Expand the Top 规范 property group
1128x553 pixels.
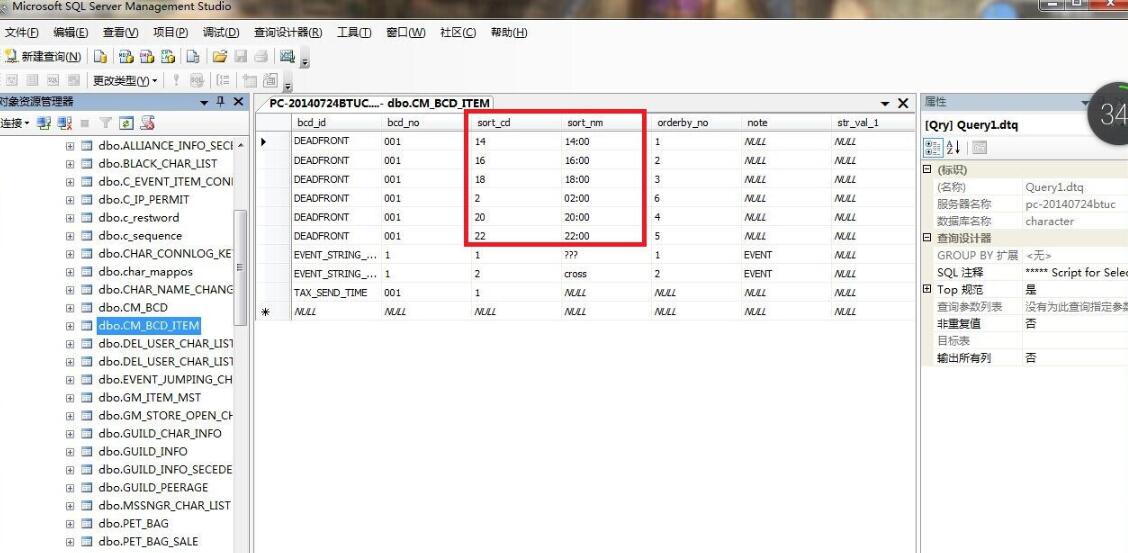(x=926, y=289)
